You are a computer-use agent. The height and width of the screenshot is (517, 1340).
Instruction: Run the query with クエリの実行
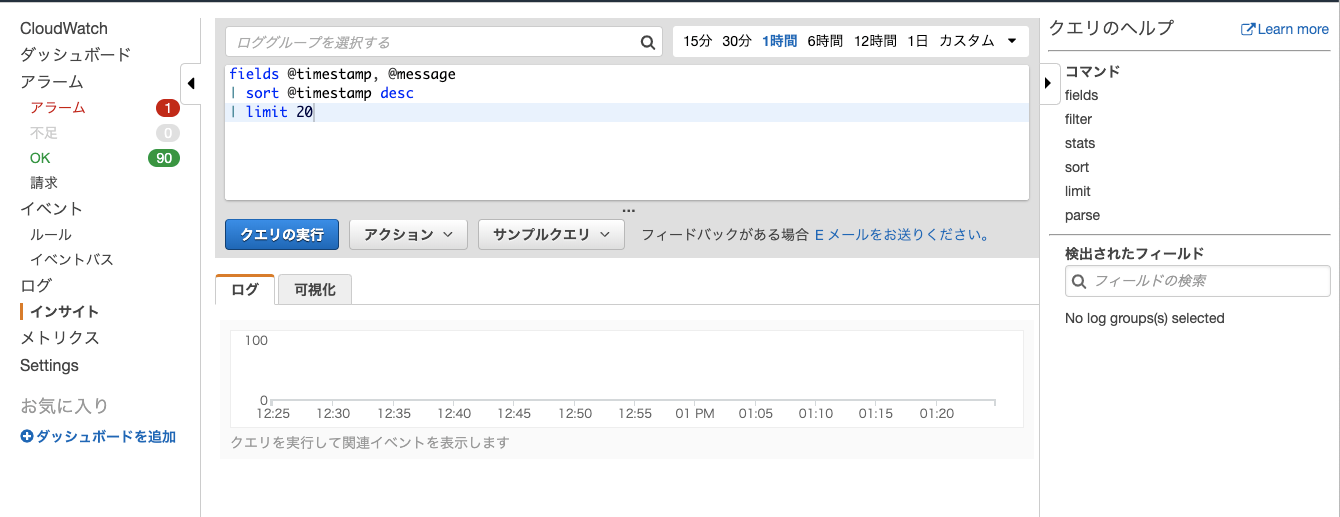pos(282,234)
